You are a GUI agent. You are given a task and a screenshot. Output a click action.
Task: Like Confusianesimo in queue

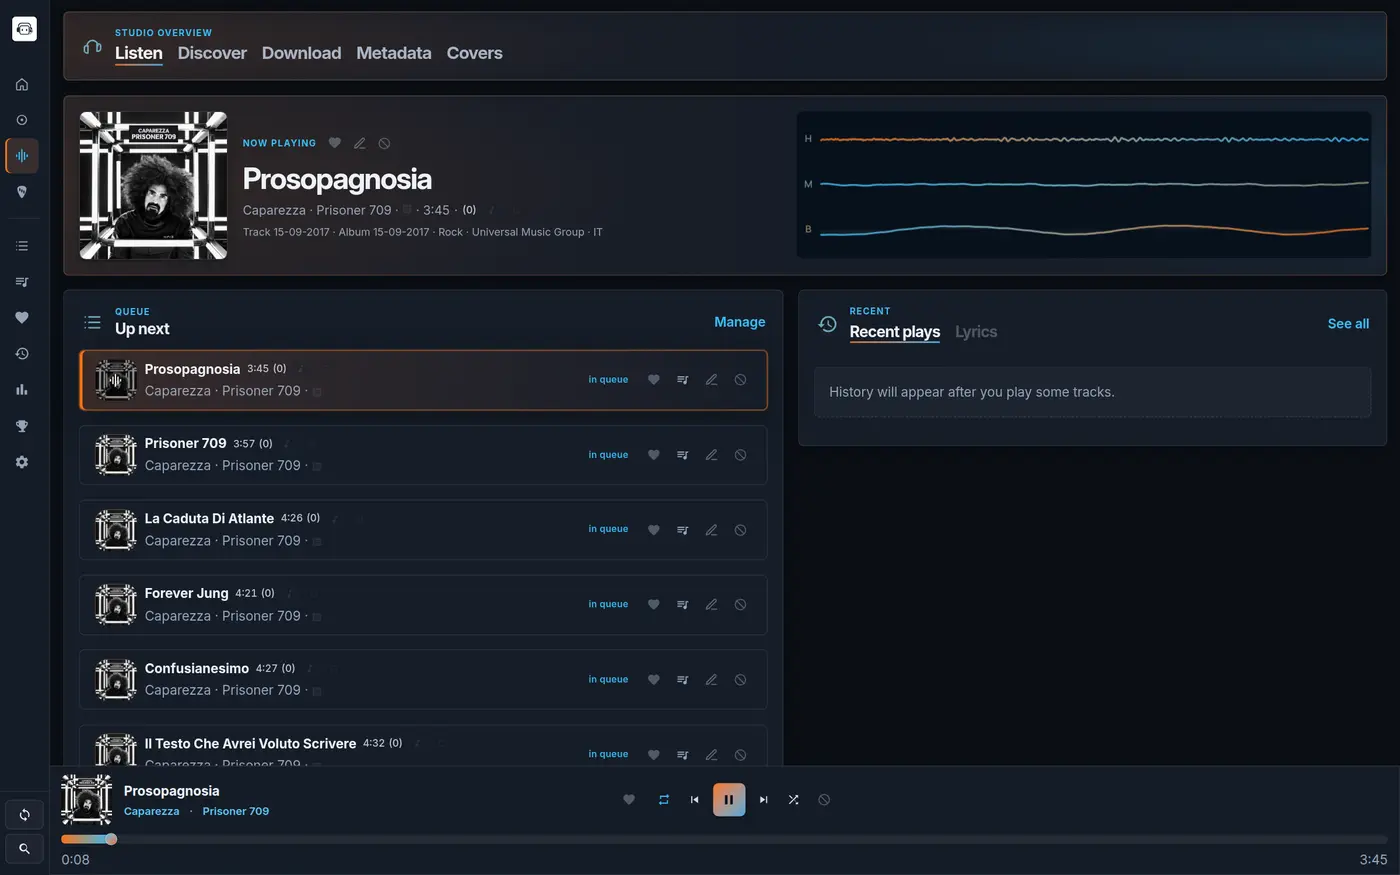coord(654,680)
